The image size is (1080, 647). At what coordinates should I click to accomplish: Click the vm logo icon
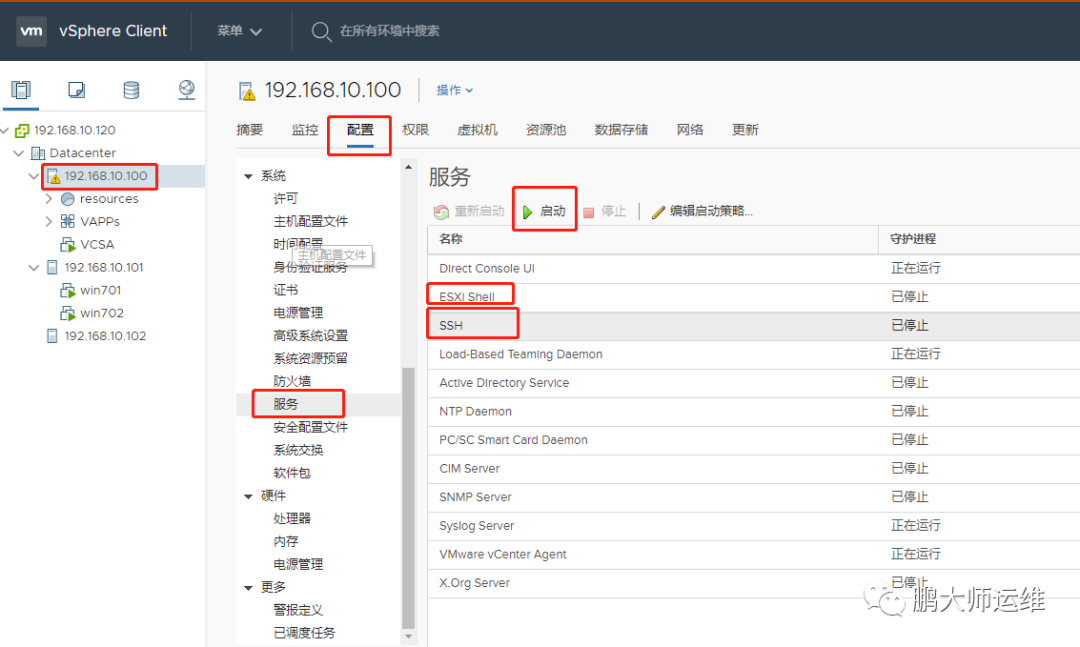tap(31, 31)
